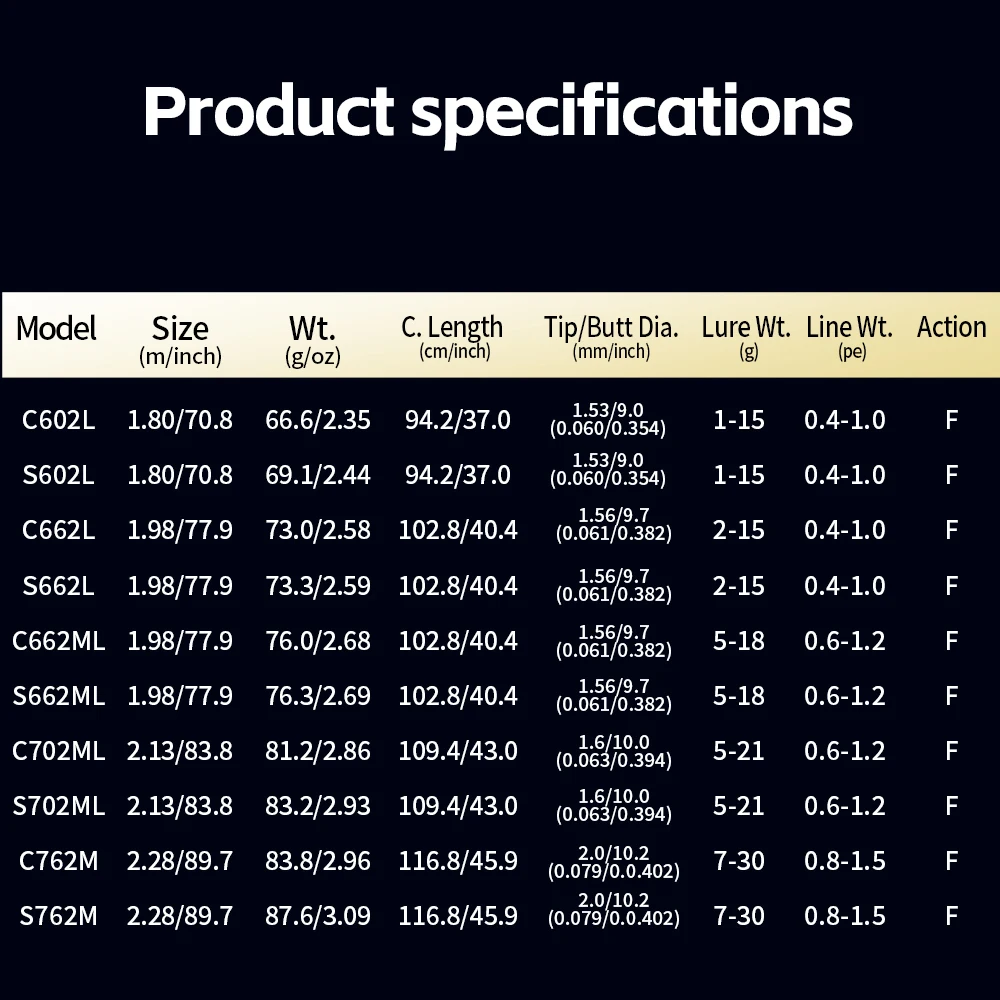Select the Action column header
This screenshot has width=1000, height=1000.
point(952,327)
